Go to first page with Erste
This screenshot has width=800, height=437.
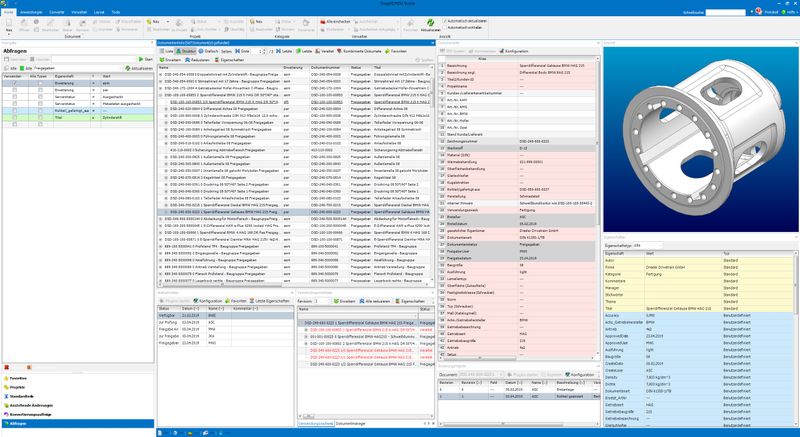[x=242, y=52]
